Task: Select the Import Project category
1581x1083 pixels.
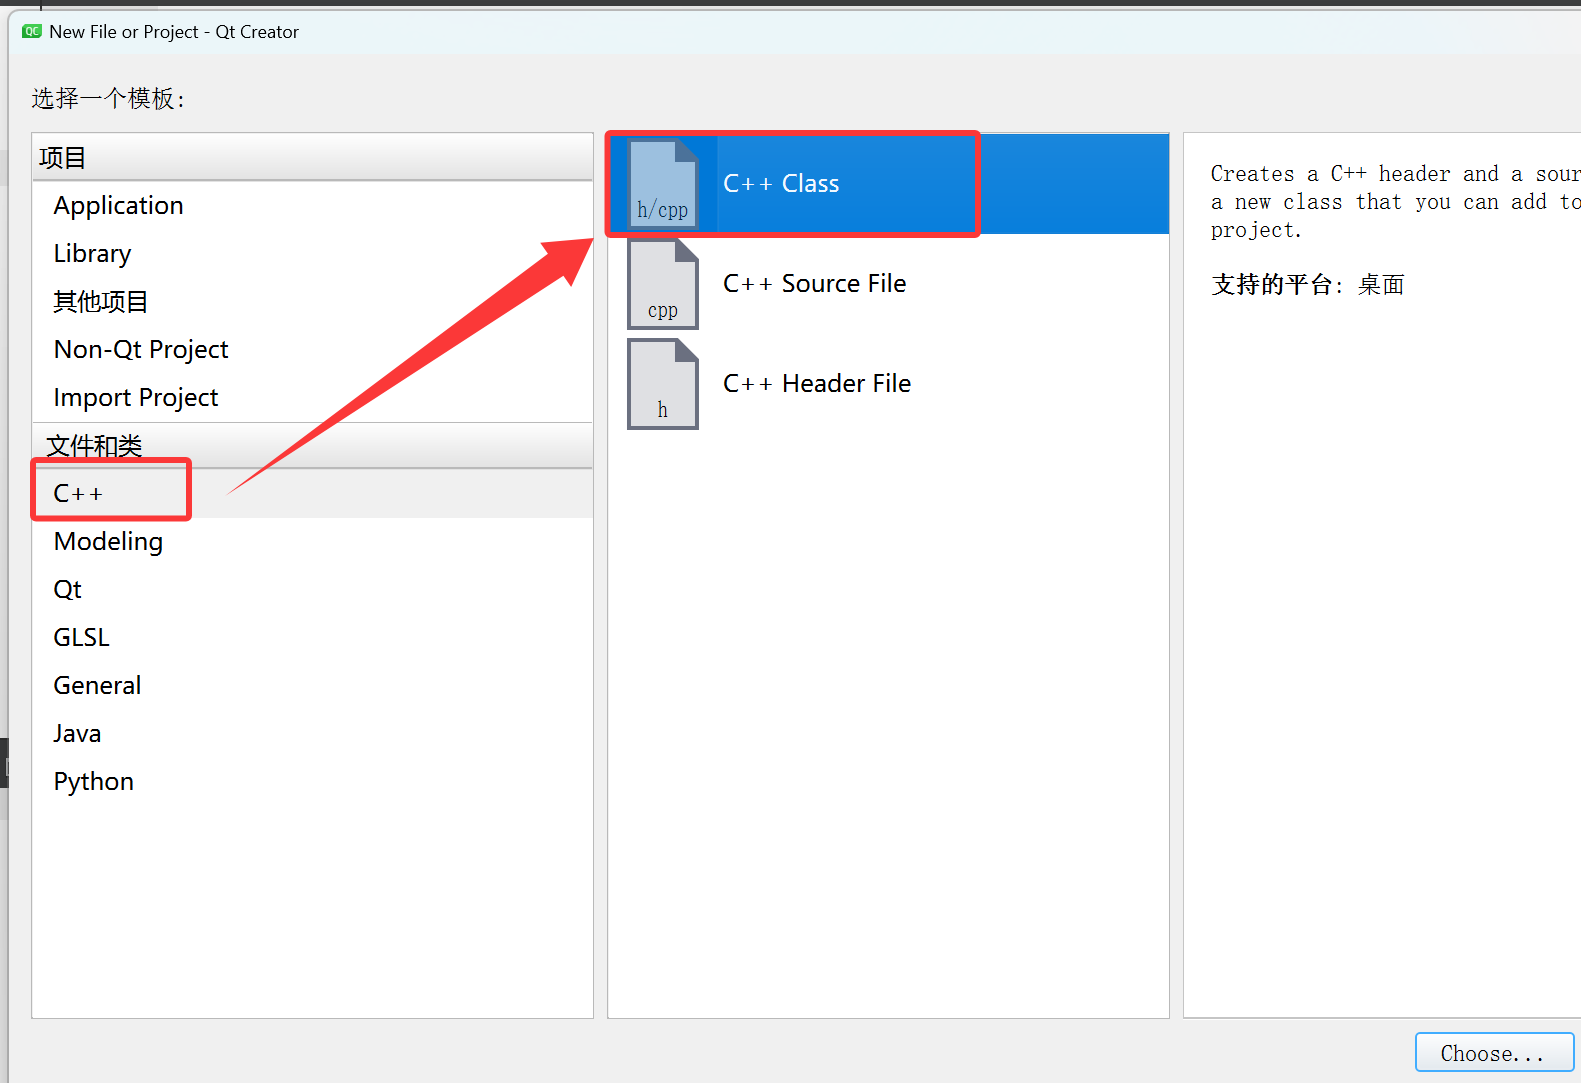Action: [x=313, y=398]
